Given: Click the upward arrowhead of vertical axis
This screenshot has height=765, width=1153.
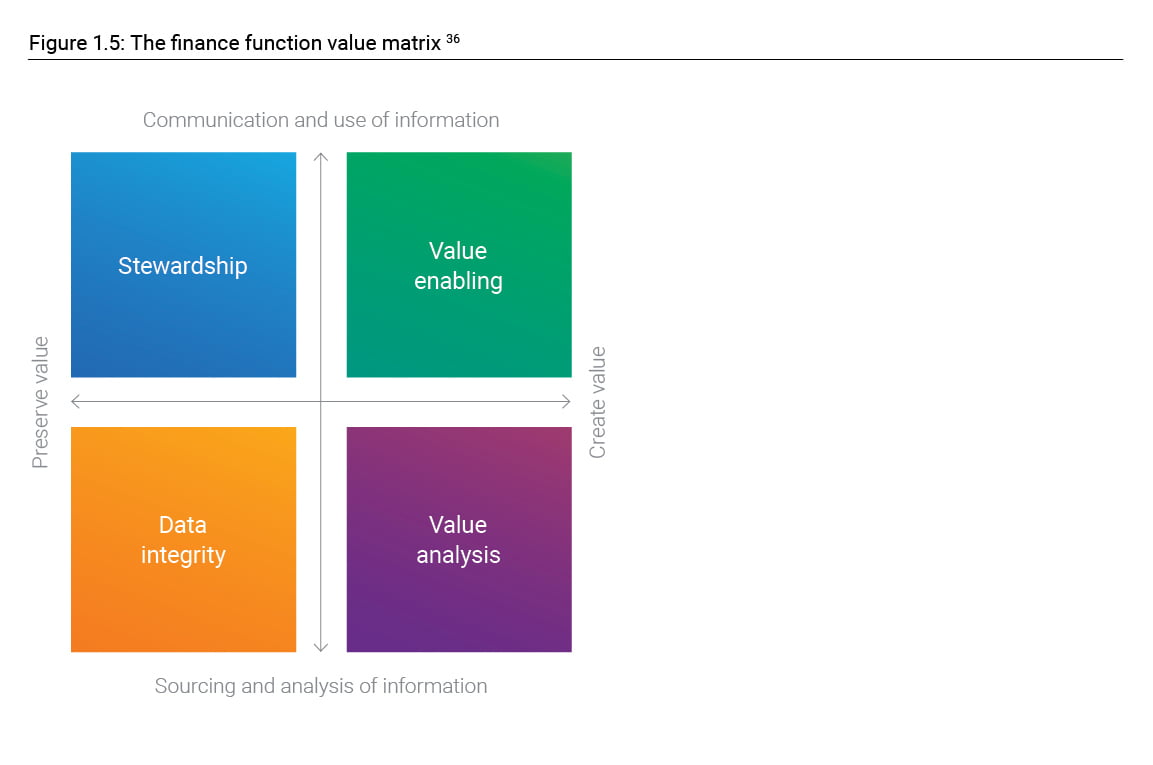Looking at the screenshot, I should [x=321, y=157].
